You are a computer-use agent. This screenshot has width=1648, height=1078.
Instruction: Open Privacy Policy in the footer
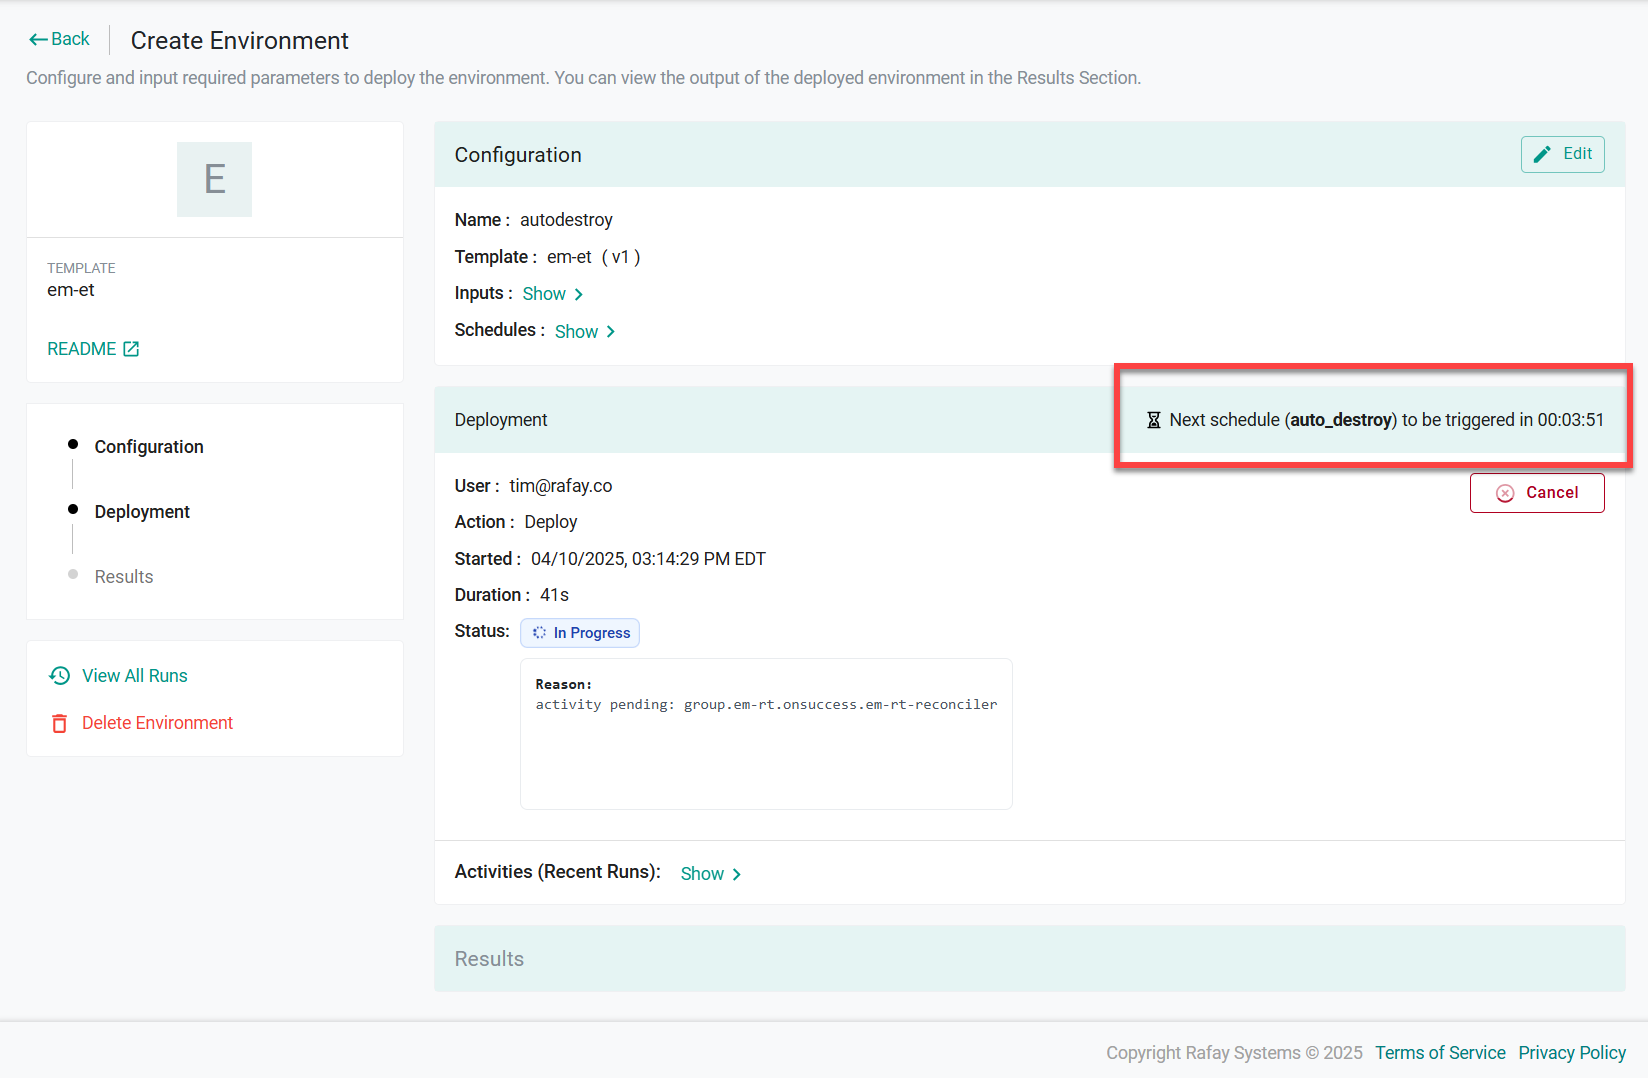[x=1572, y=1053]
